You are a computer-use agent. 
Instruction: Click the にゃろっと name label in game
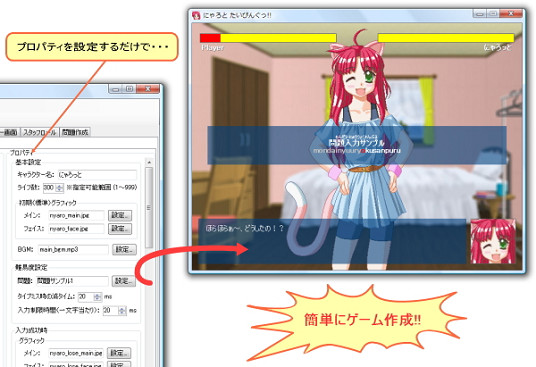click(498, 47)
